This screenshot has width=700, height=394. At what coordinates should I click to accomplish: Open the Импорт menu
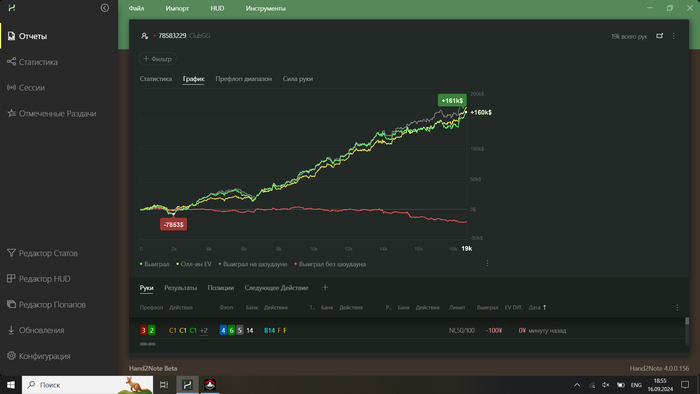(x=177, y=8)
